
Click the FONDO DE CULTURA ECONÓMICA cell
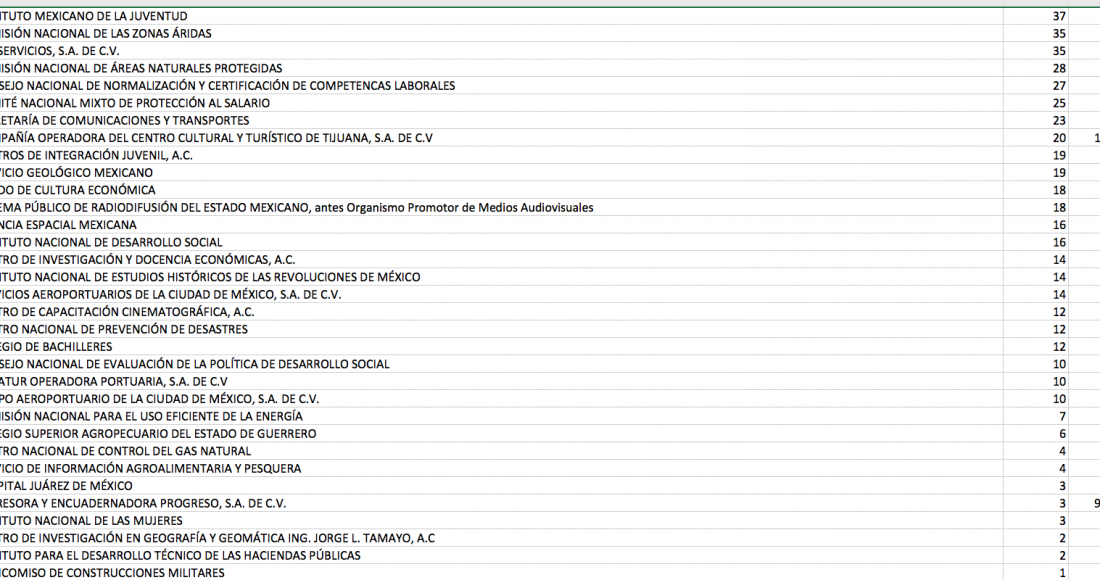[77, 190]
